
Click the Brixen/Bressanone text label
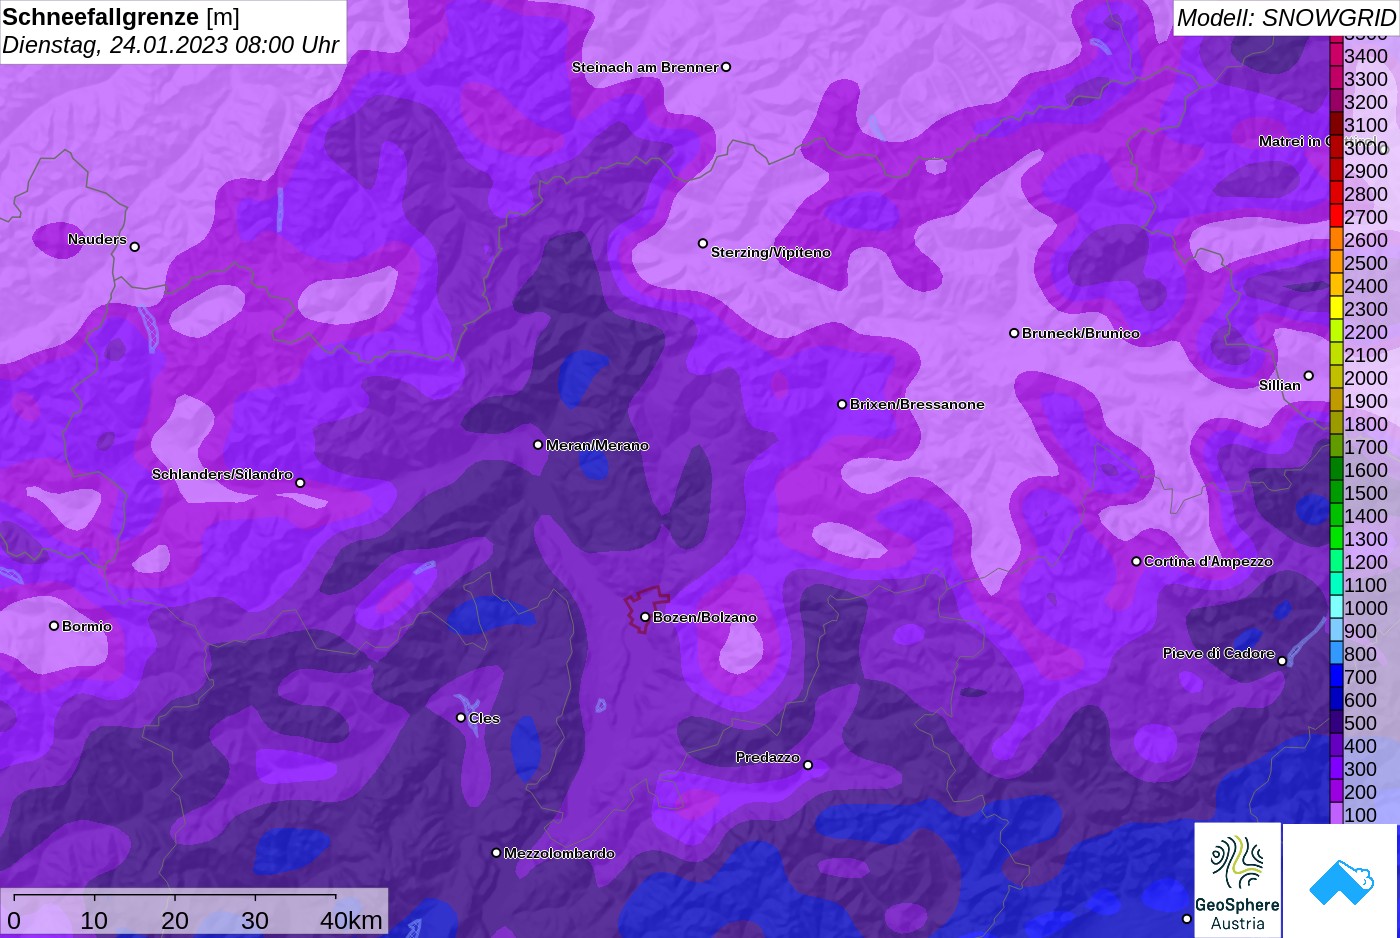click(917, 404)
